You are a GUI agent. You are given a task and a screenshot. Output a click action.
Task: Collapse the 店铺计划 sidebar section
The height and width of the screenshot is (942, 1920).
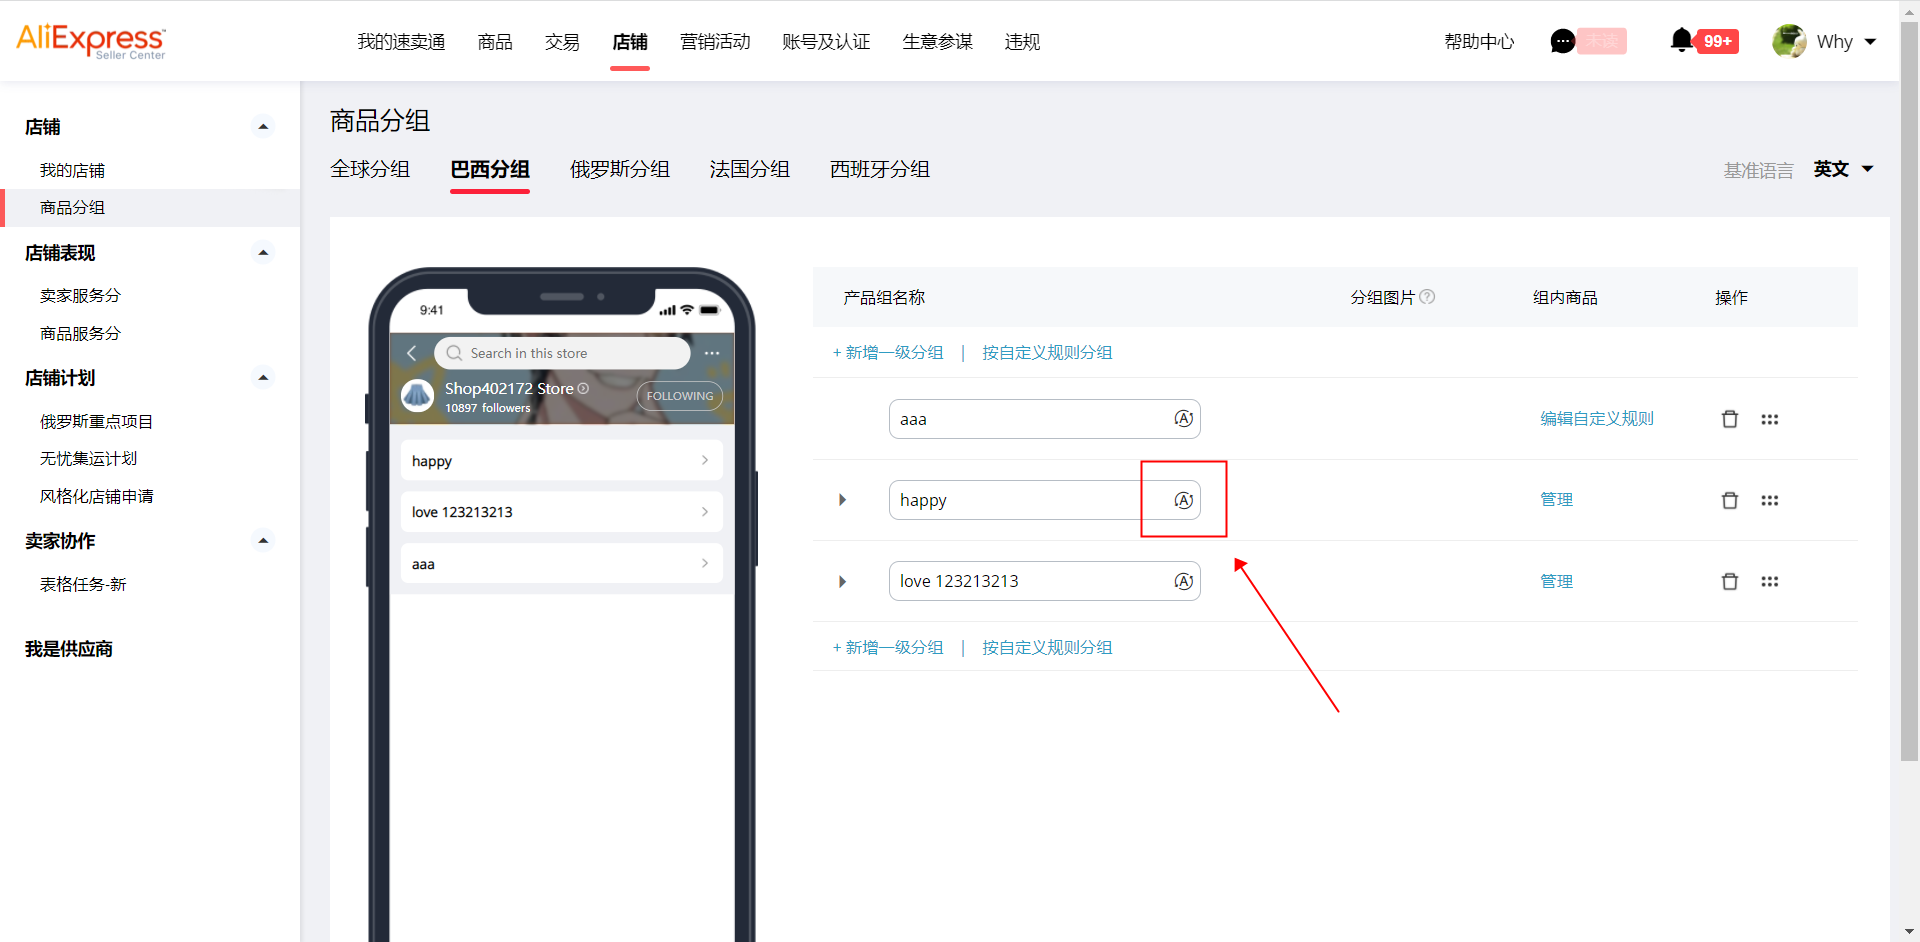click(x=263, y=378)
